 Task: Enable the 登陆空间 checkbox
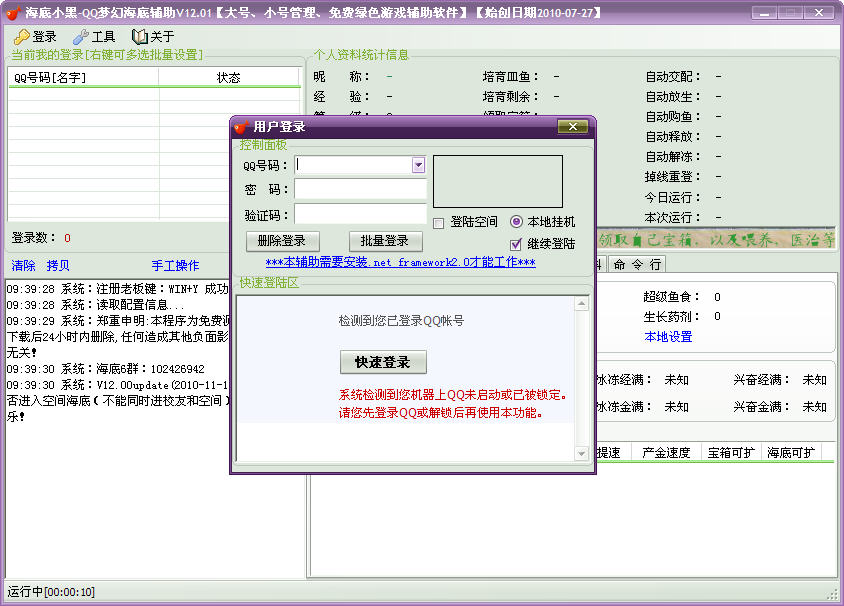click(x=439, y=222)
